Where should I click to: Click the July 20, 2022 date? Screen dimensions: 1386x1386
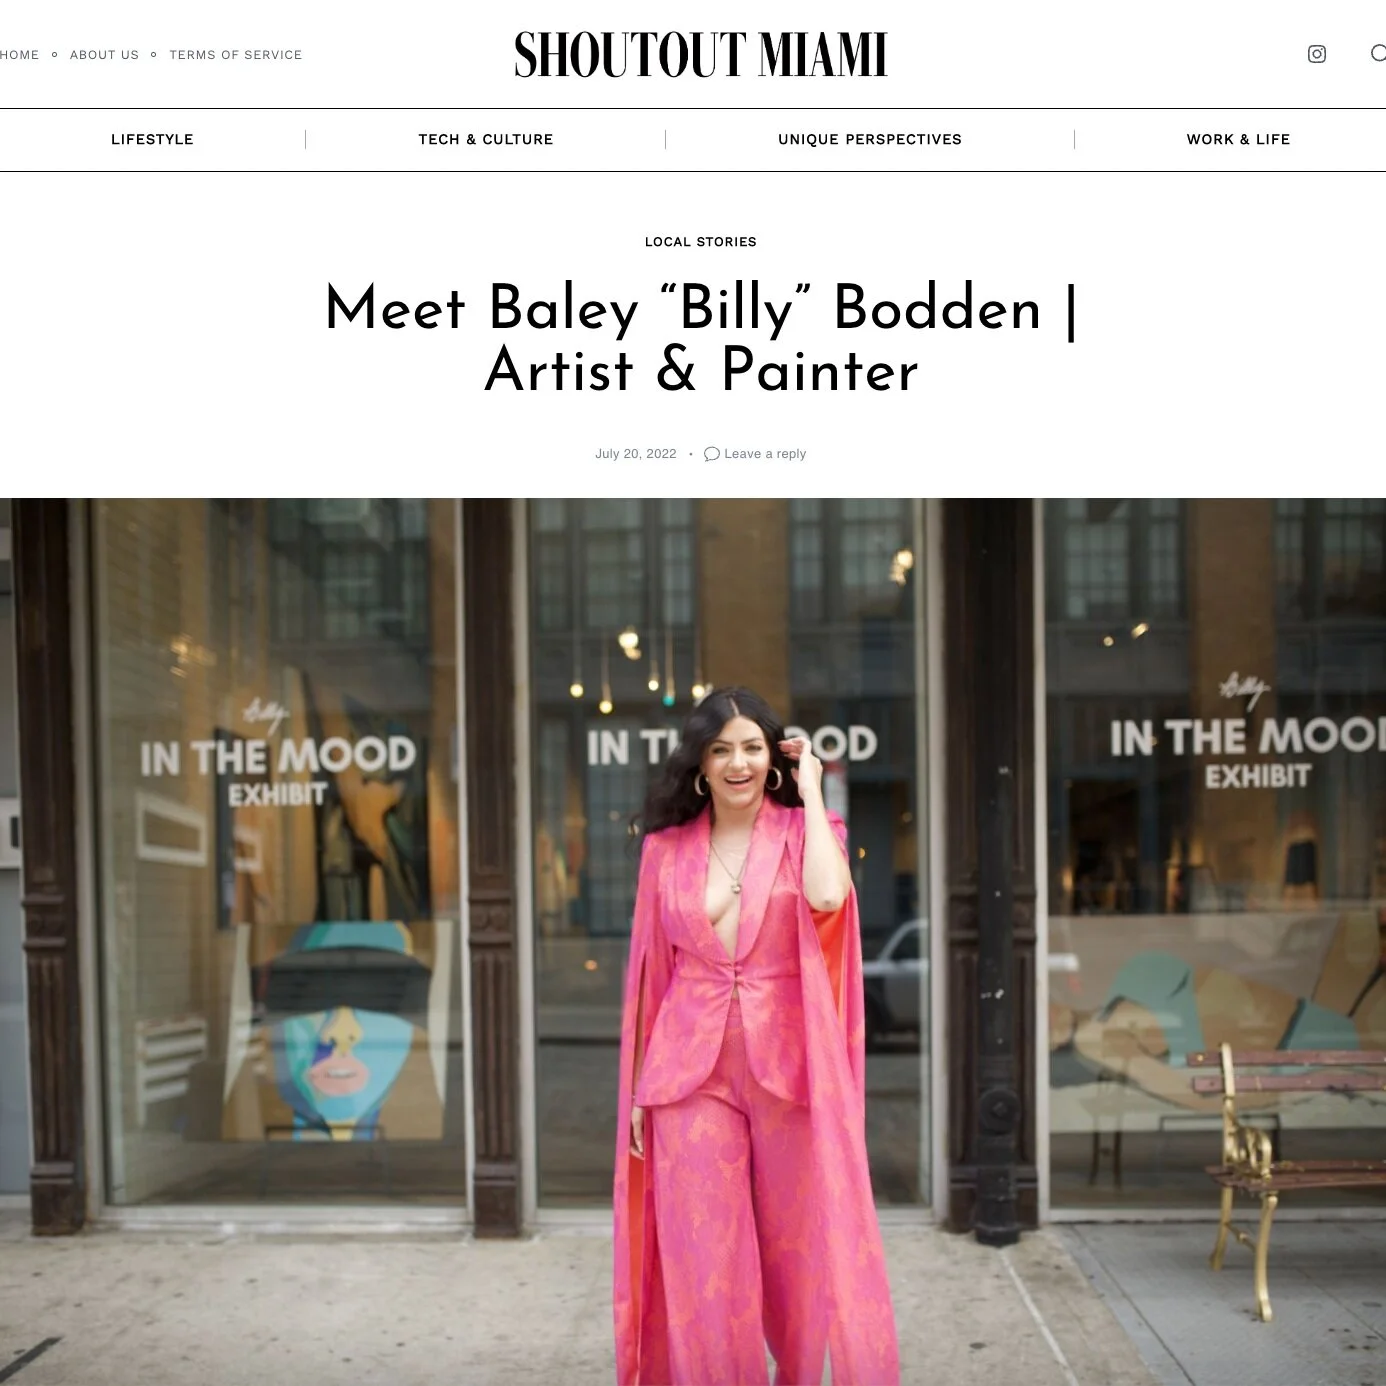tap(636, 454)
